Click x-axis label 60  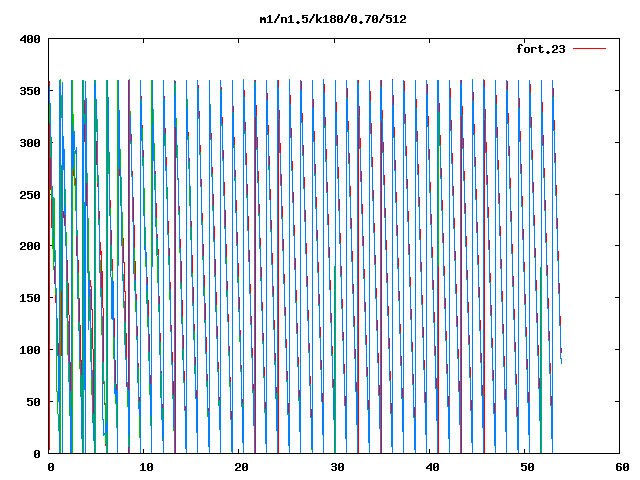click(x=622, y=467)
